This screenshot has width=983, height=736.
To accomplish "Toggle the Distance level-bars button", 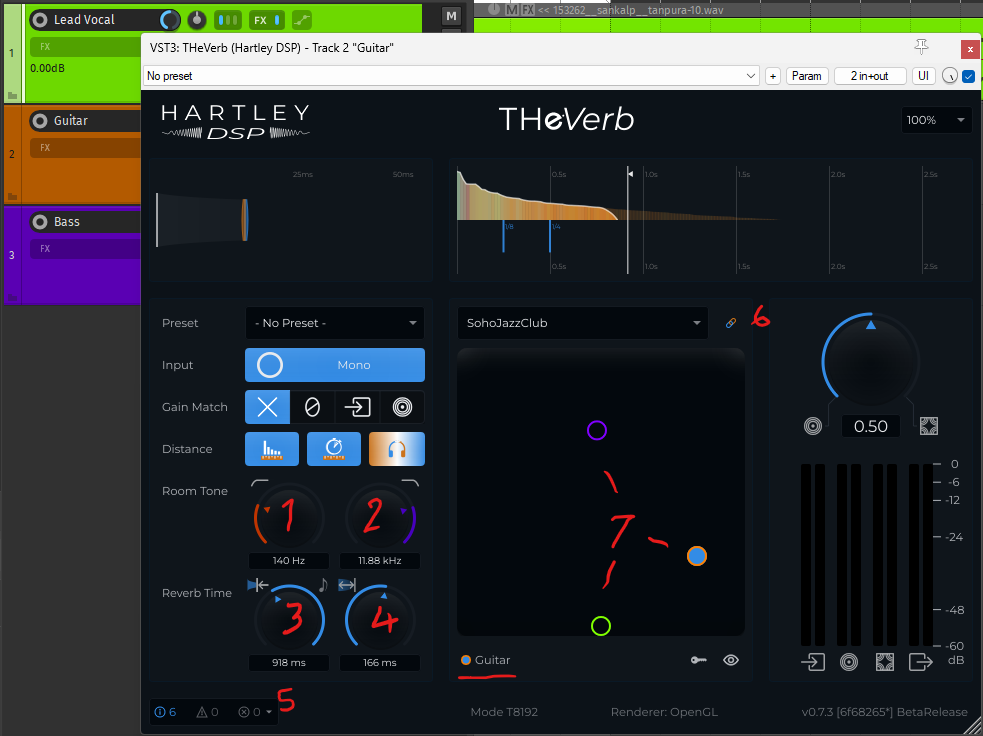I will (272, 449).
